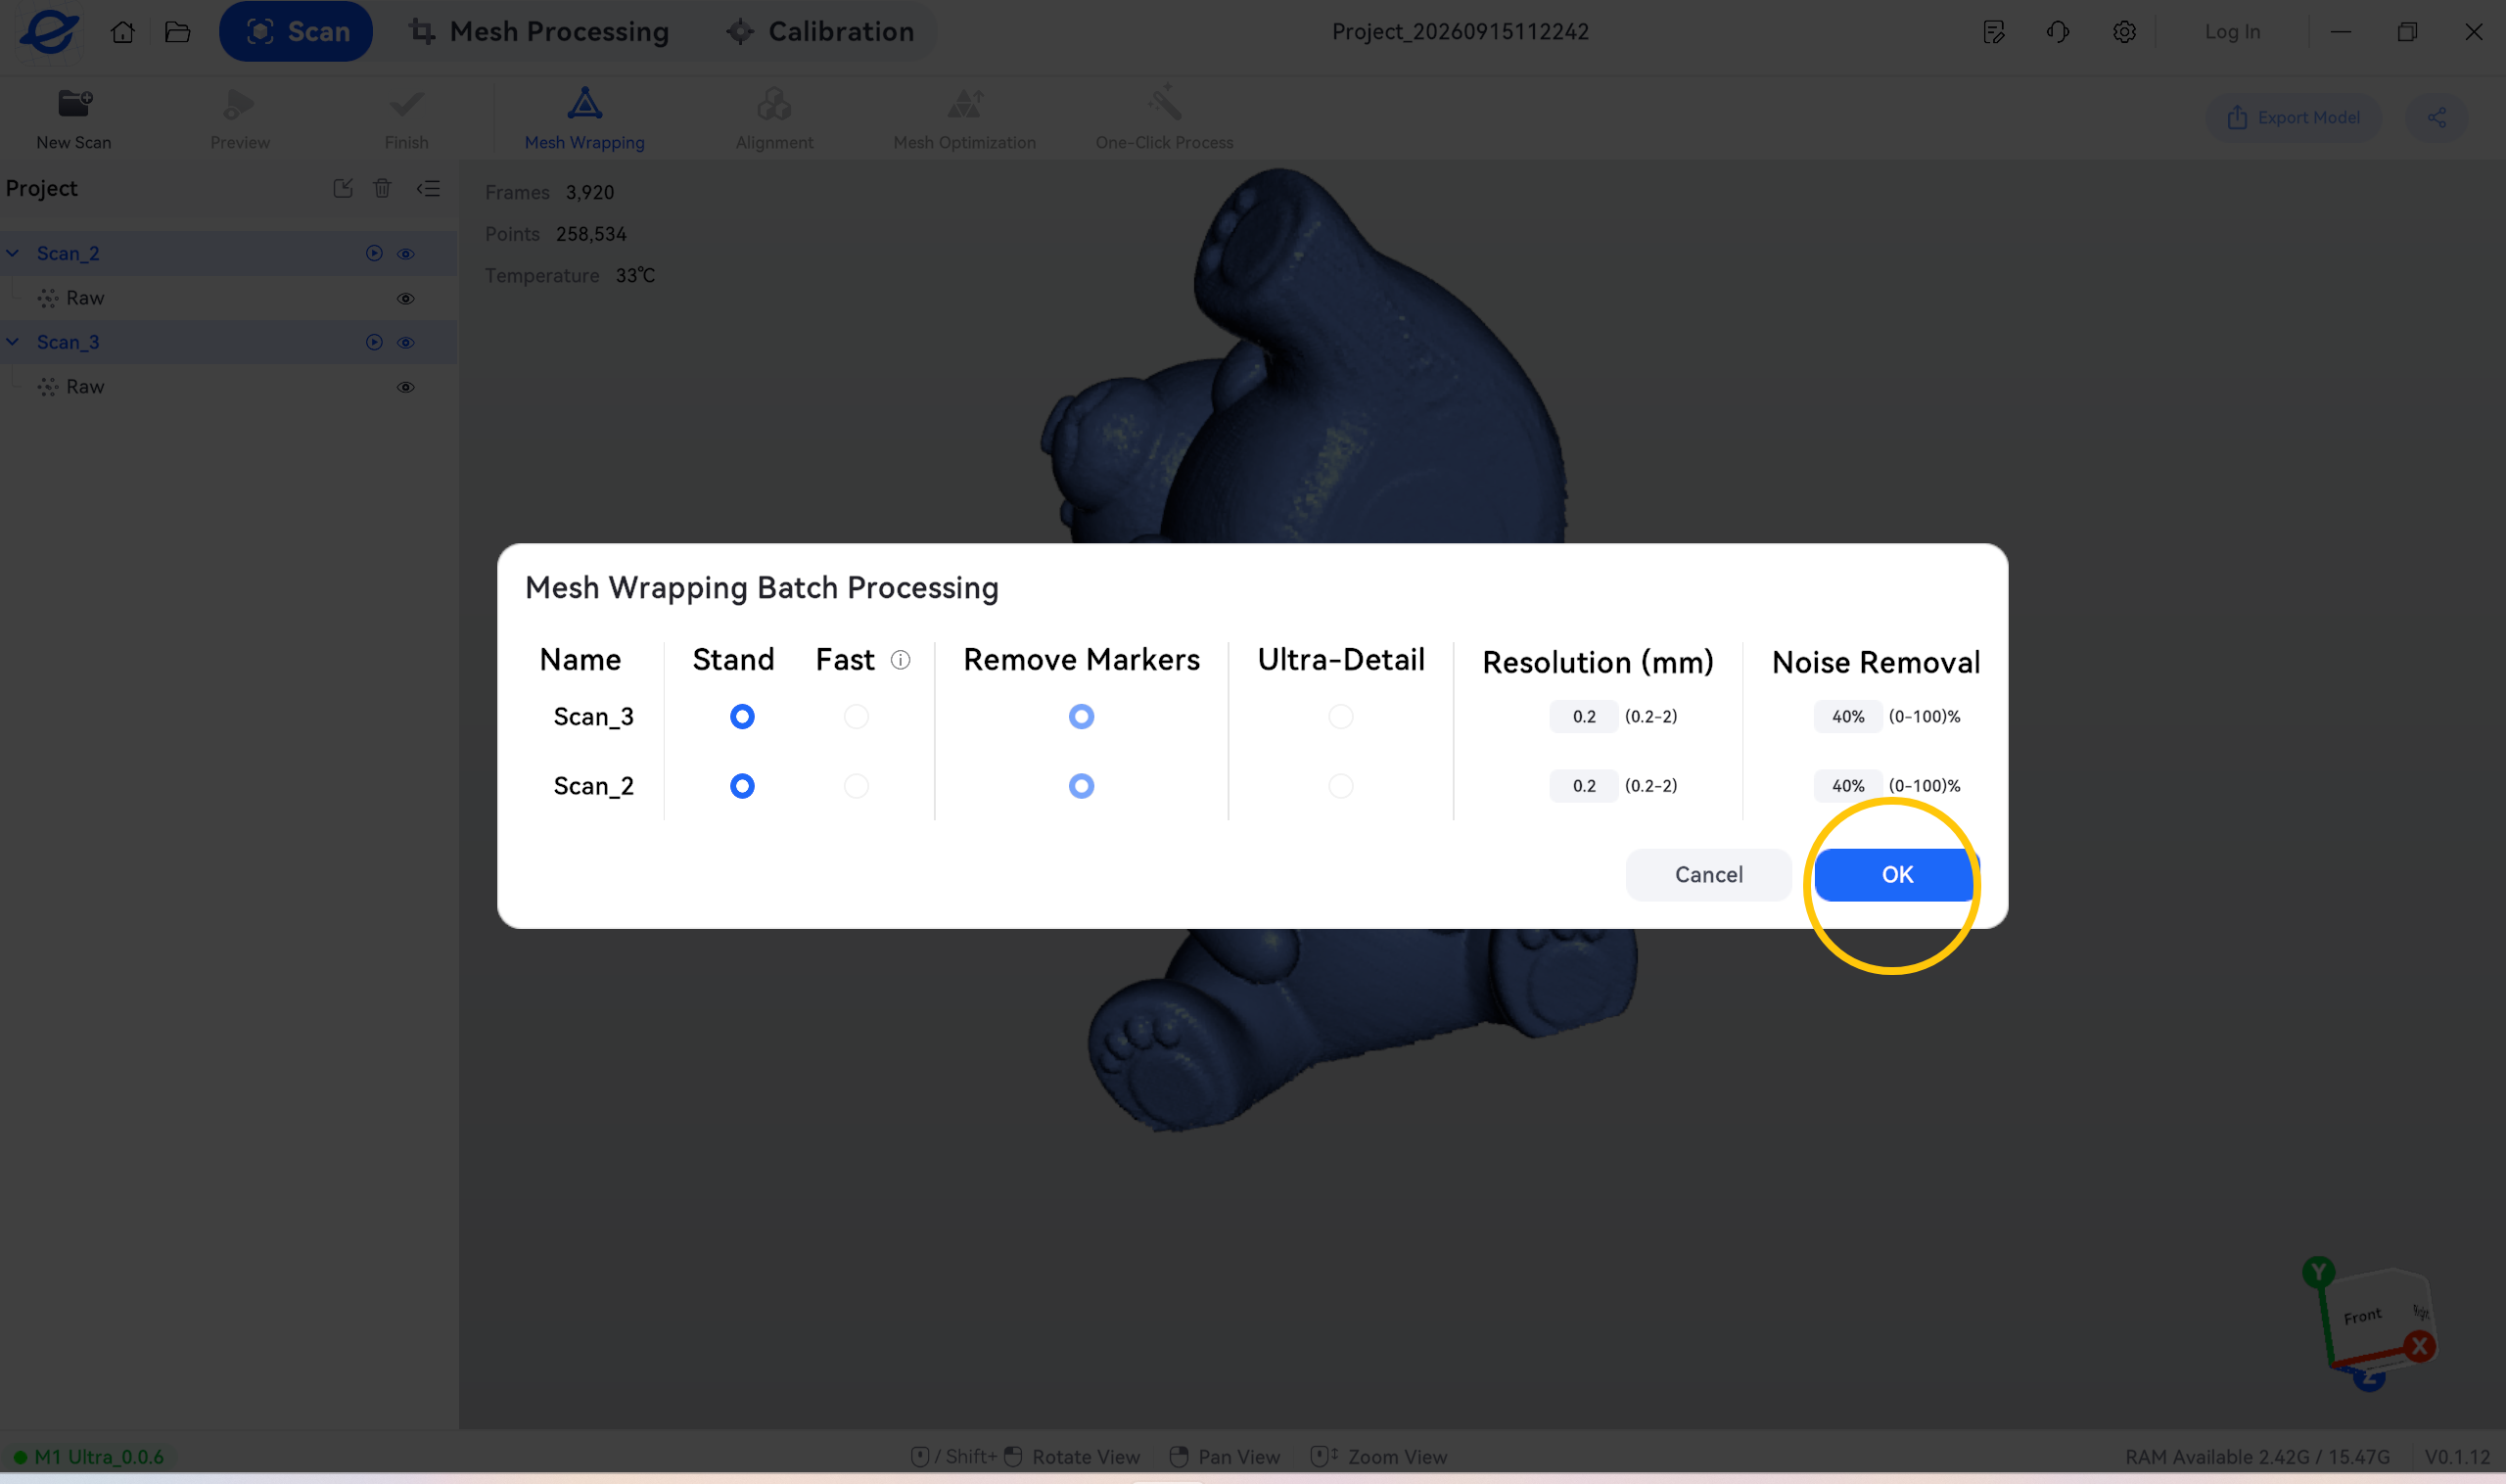Select Stand mode for Scan_3
Viewport: 2506px width, 1484px height.
click(742, 717)
